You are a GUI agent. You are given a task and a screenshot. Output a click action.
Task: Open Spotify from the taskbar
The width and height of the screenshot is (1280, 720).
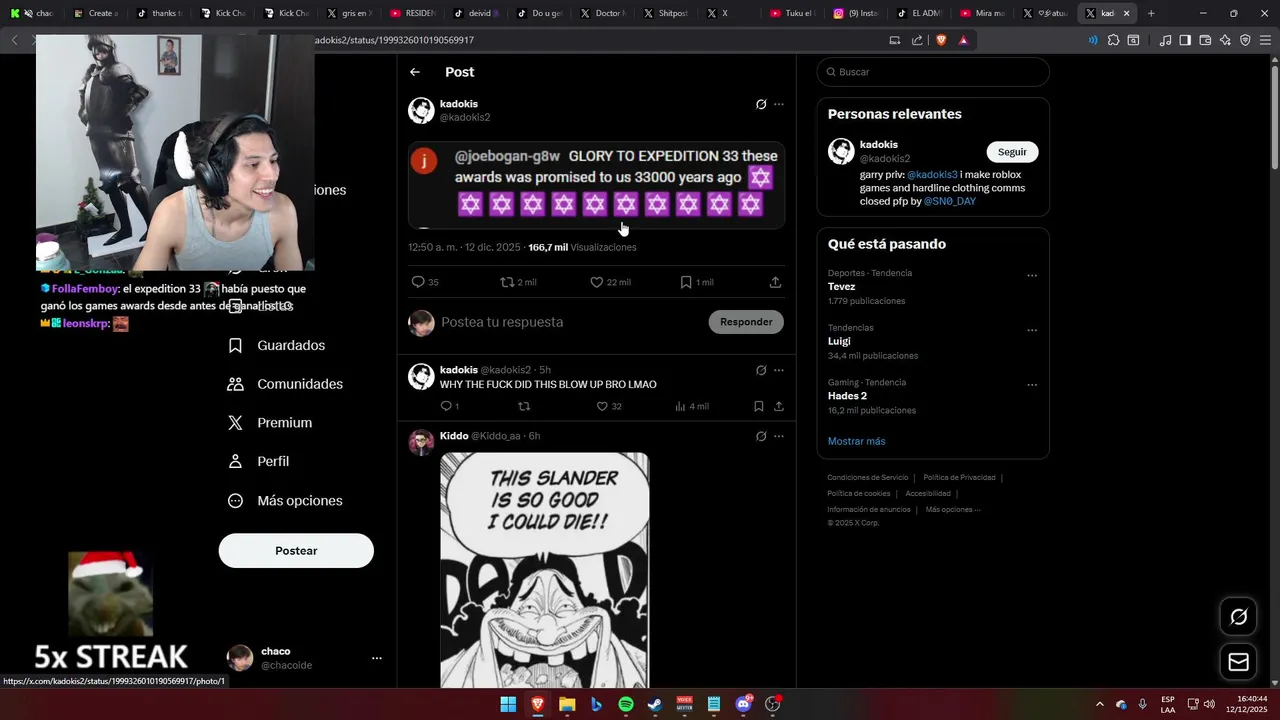(626, 704)
